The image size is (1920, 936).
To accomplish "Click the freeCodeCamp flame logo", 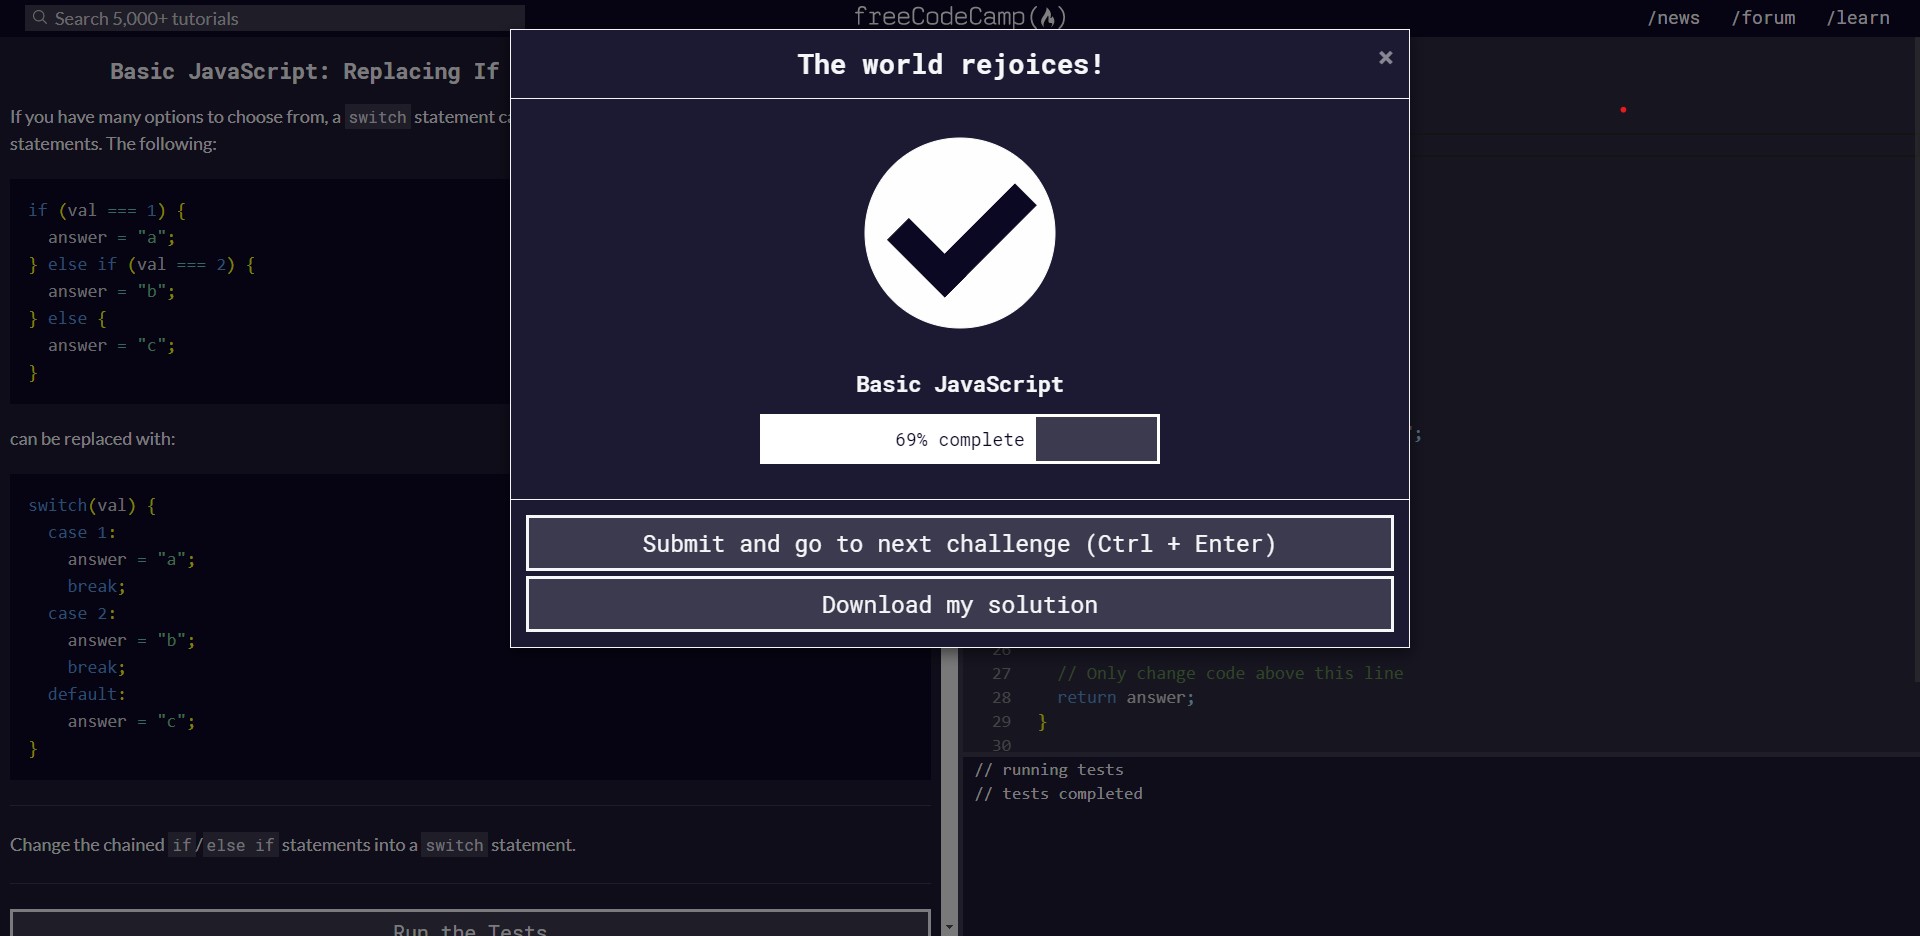I will point(1047,17).
